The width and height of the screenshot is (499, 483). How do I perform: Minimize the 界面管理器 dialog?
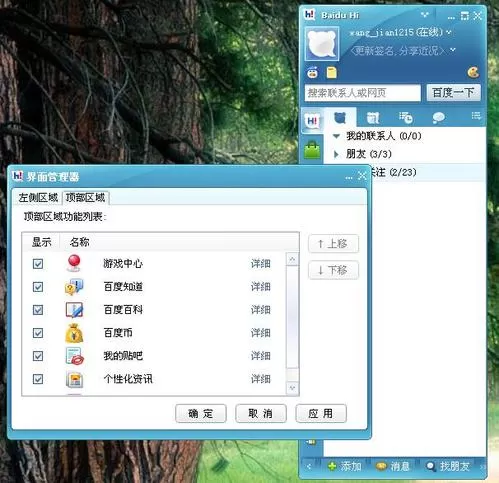349,177
